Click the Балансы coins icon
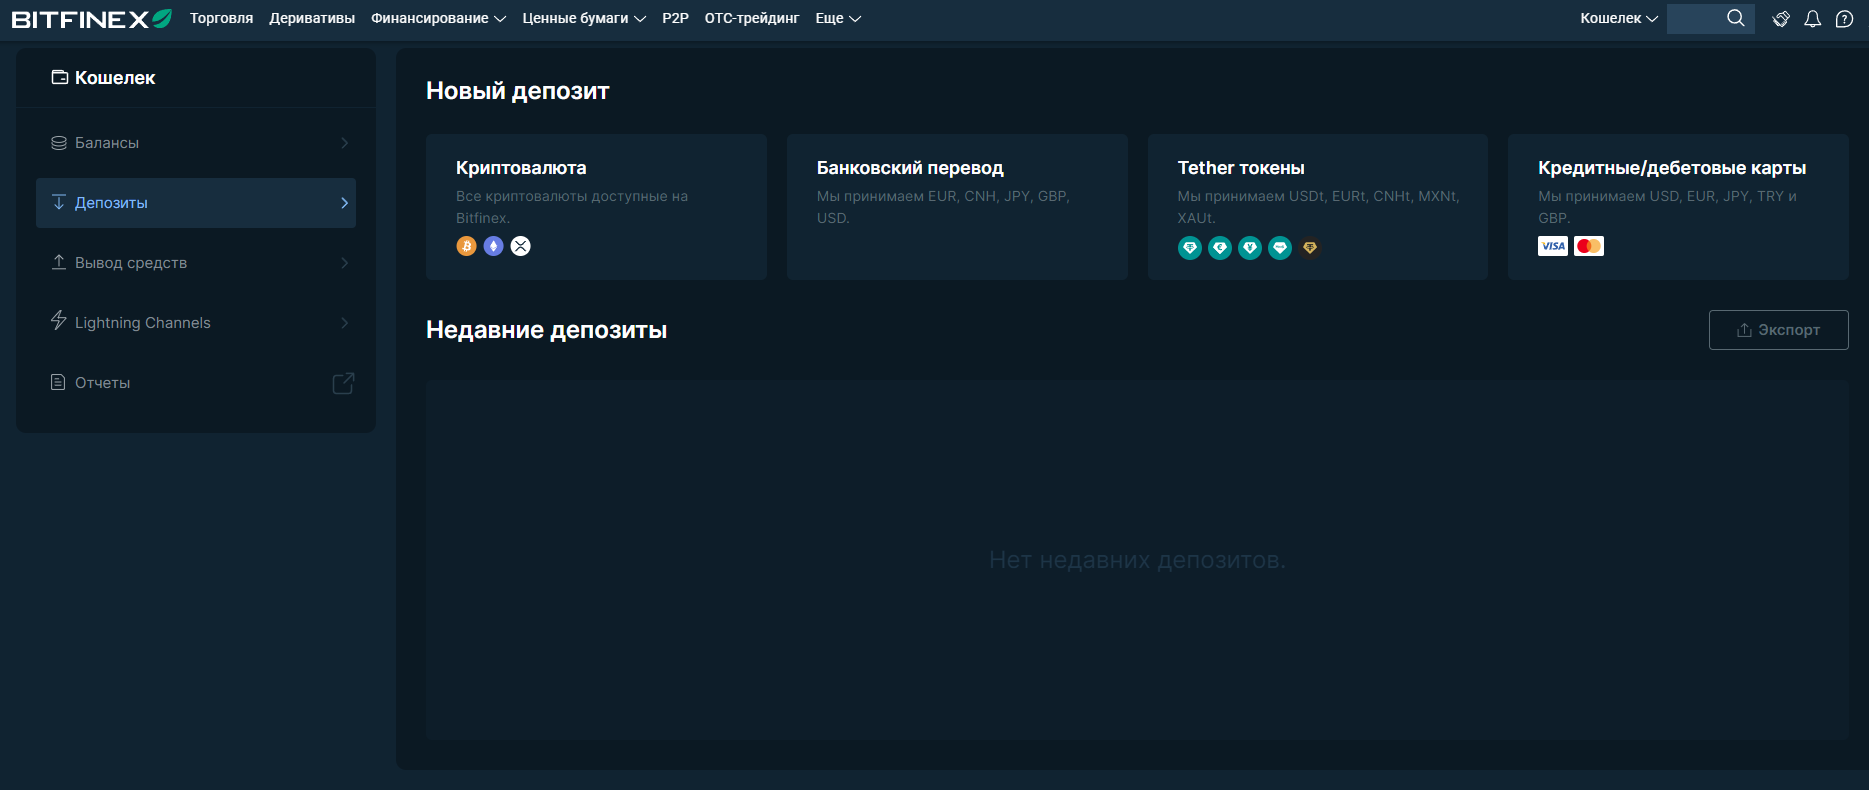The height and width of the screenshot is (790, 1869). [59, 143]
